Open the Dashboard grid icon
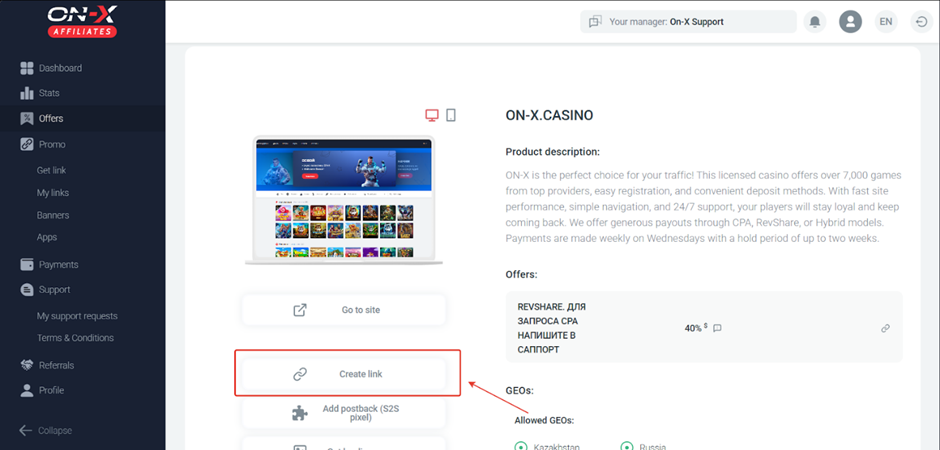The width and height of the screenshot is (940, 450). [26, 68]
